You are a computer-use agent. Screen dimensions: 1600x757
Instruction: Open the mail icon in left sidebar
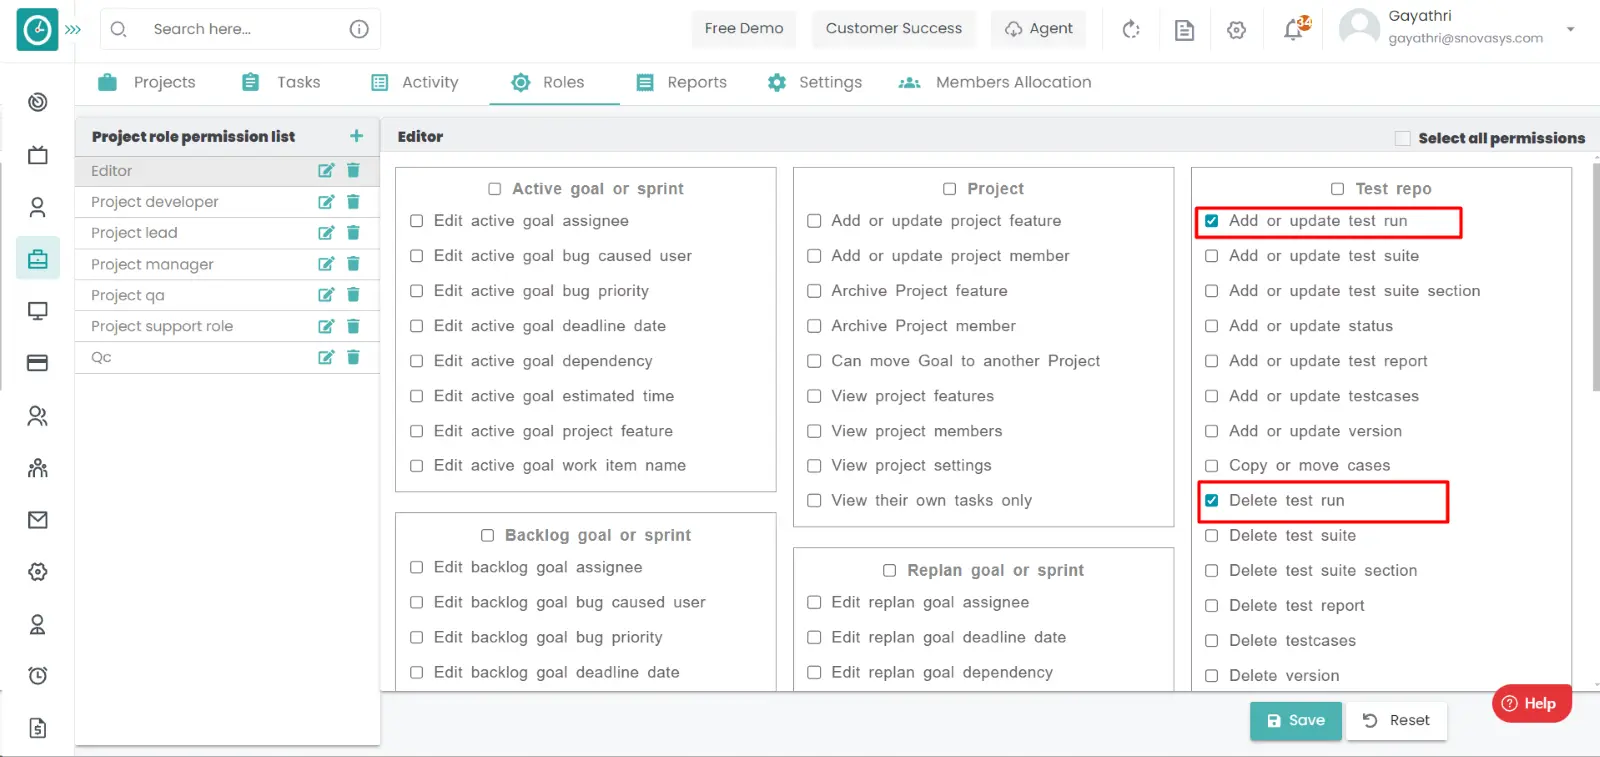pos(38,520)
